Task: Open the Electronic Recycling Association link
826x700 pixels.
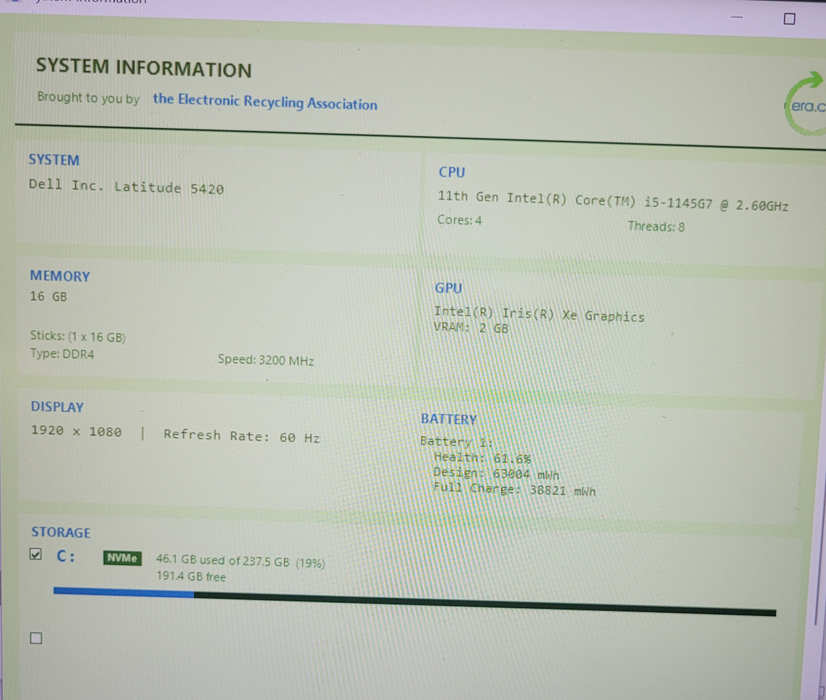Action: click(265, 101)
